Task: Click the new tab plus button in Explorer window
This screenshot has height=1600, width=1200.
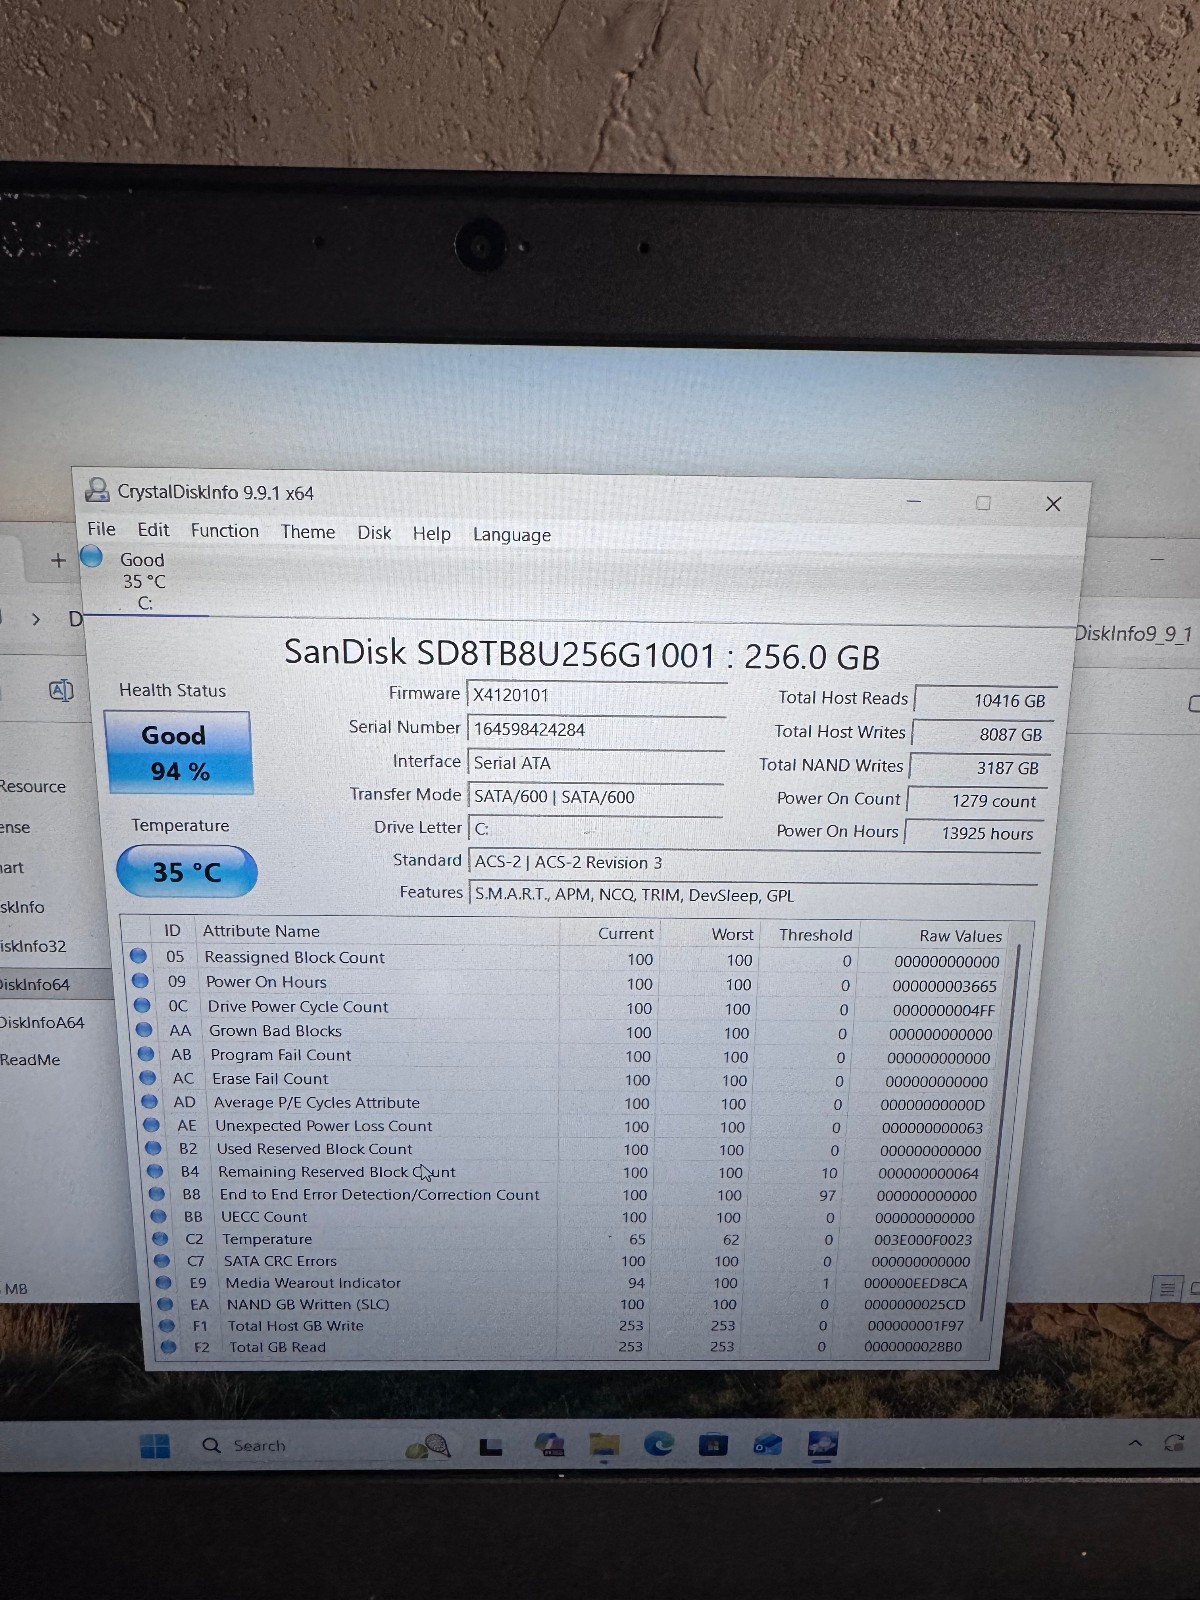Action: 58,561
